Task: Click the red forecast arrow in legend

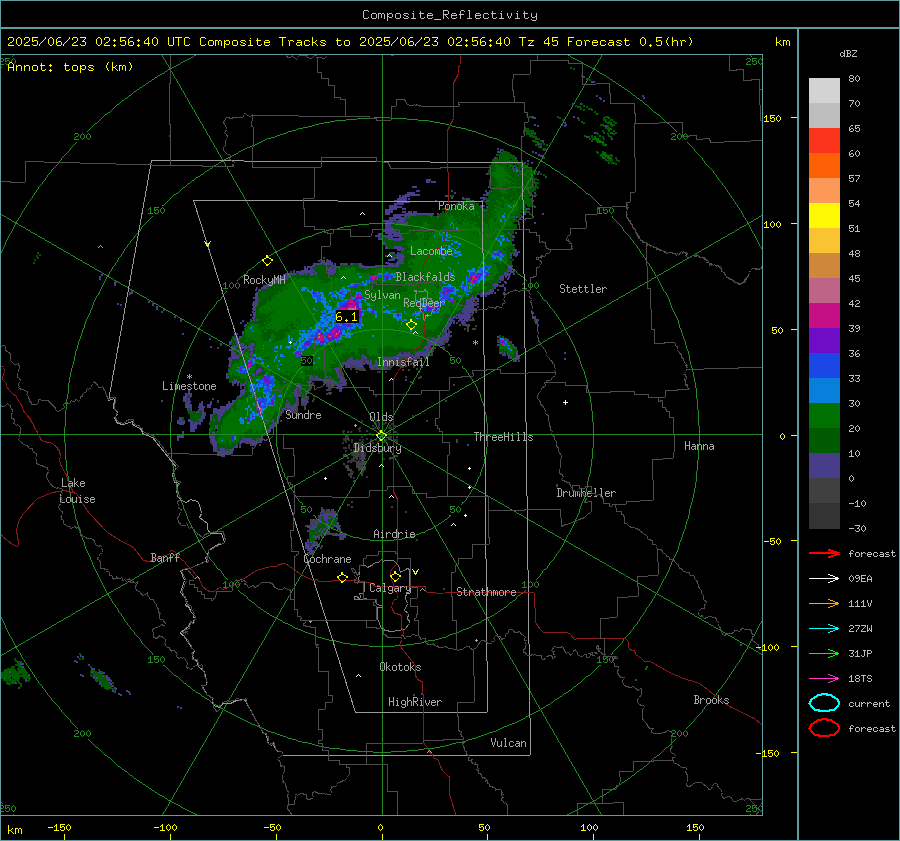Action: click(x=824, y=553)
